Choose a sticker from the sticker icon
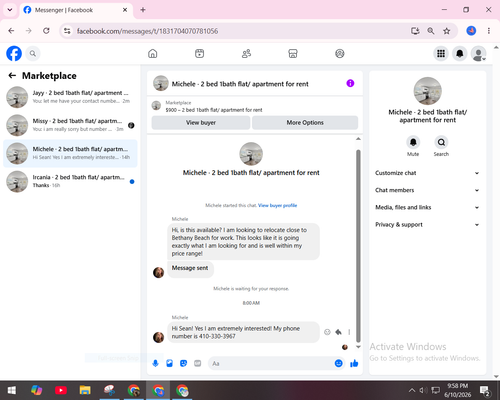 click(183, 363)
